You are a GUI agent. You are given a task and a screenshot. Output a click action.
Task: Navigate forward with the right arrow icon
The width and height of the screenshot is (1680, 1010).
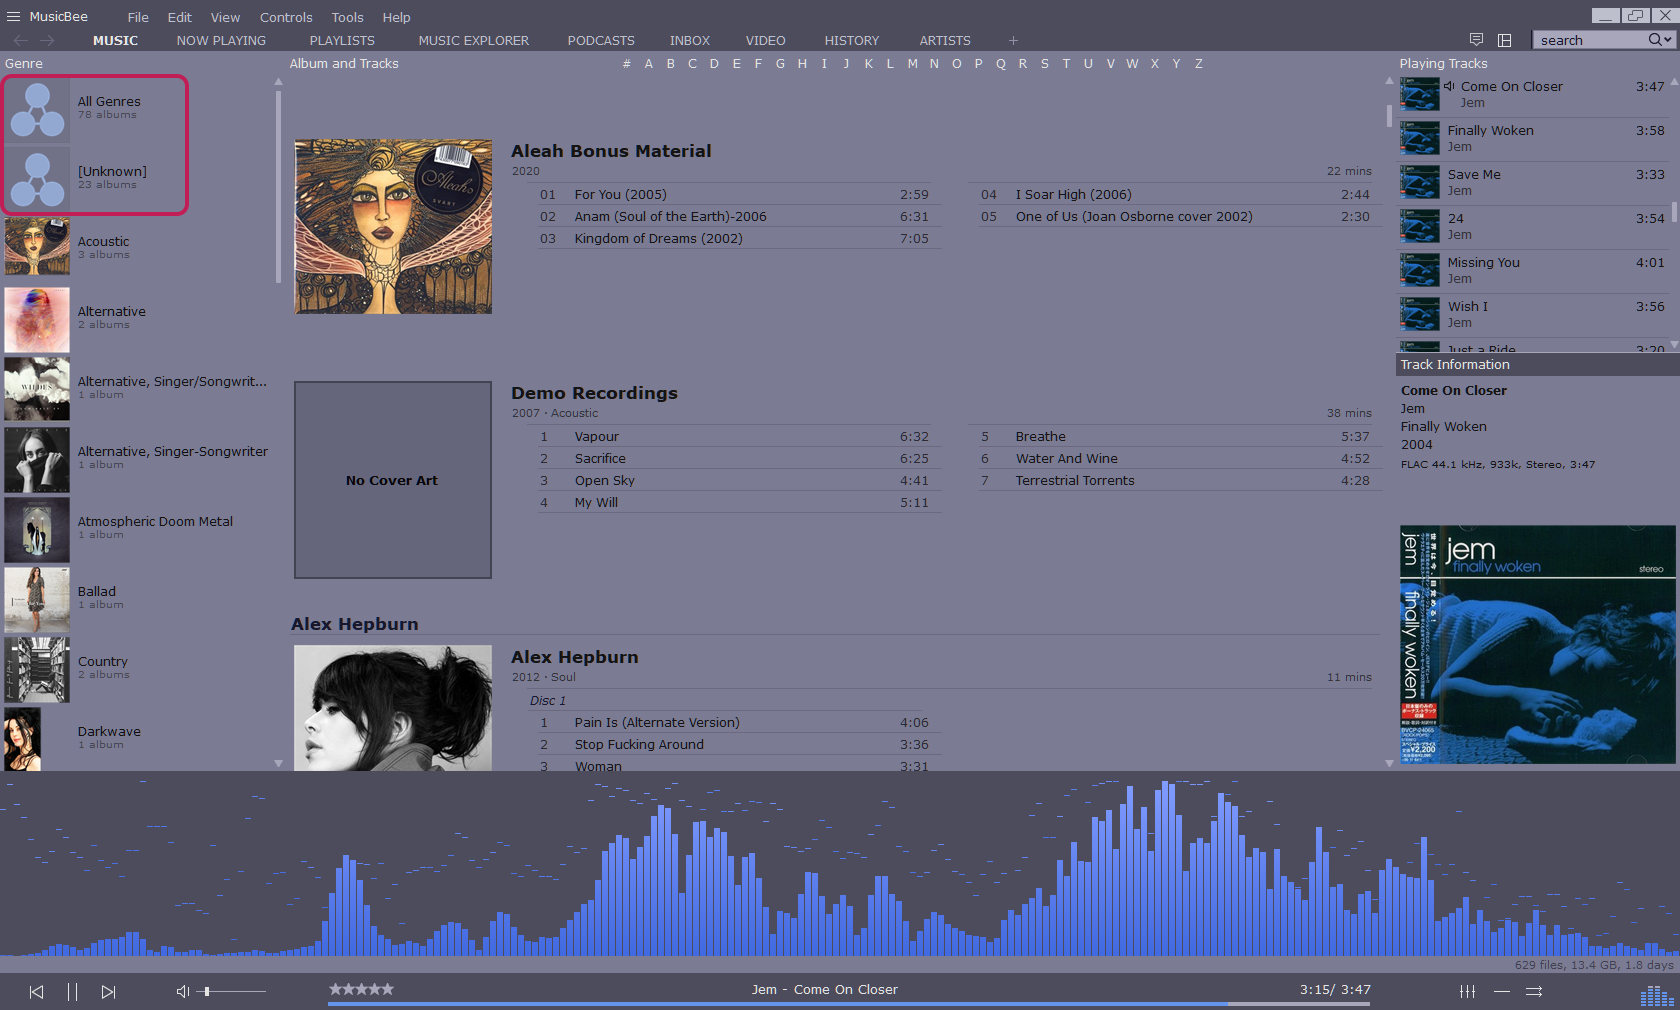point(47,40)
